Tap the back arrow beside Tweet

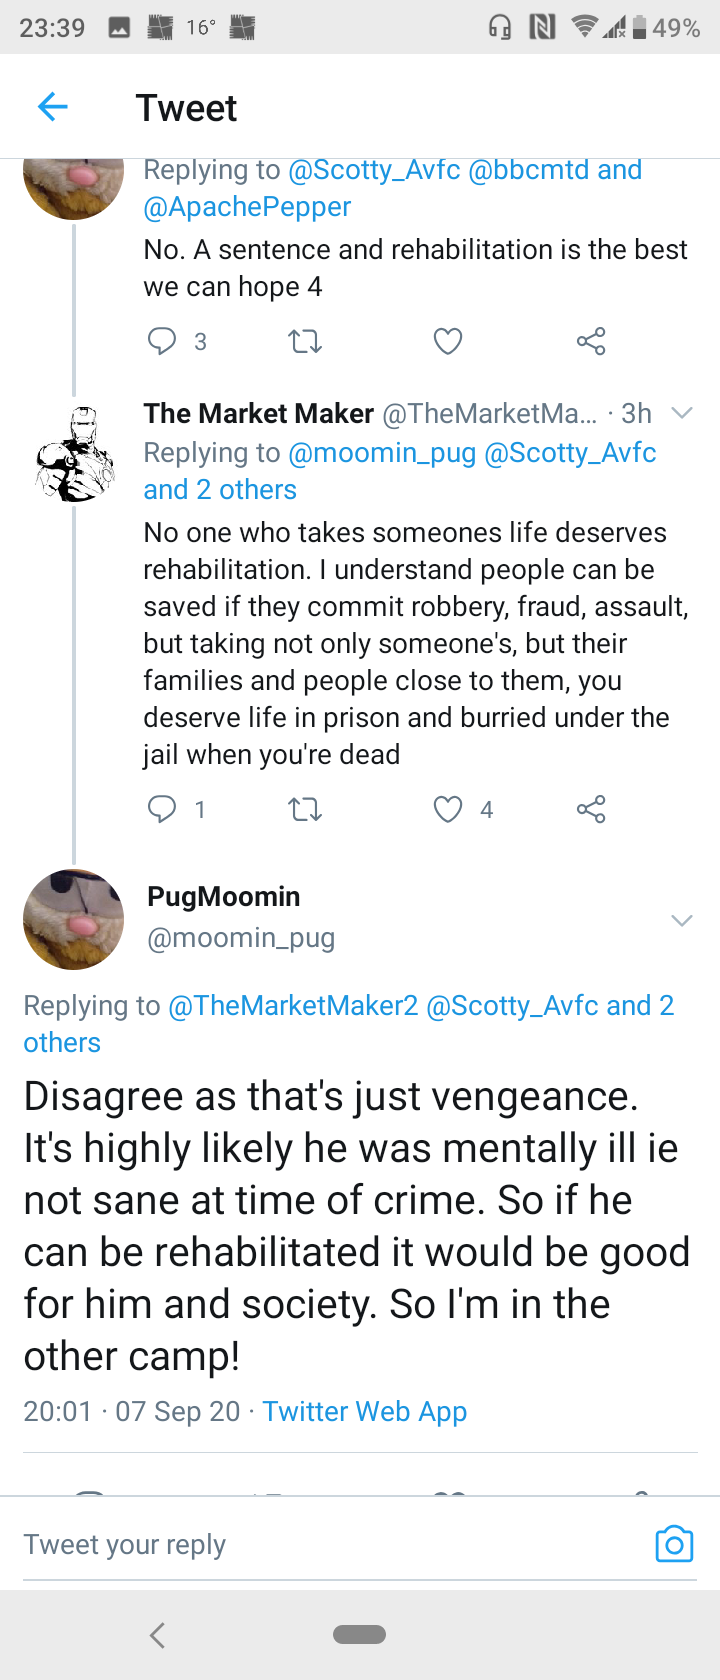click(x=52, y=106)
